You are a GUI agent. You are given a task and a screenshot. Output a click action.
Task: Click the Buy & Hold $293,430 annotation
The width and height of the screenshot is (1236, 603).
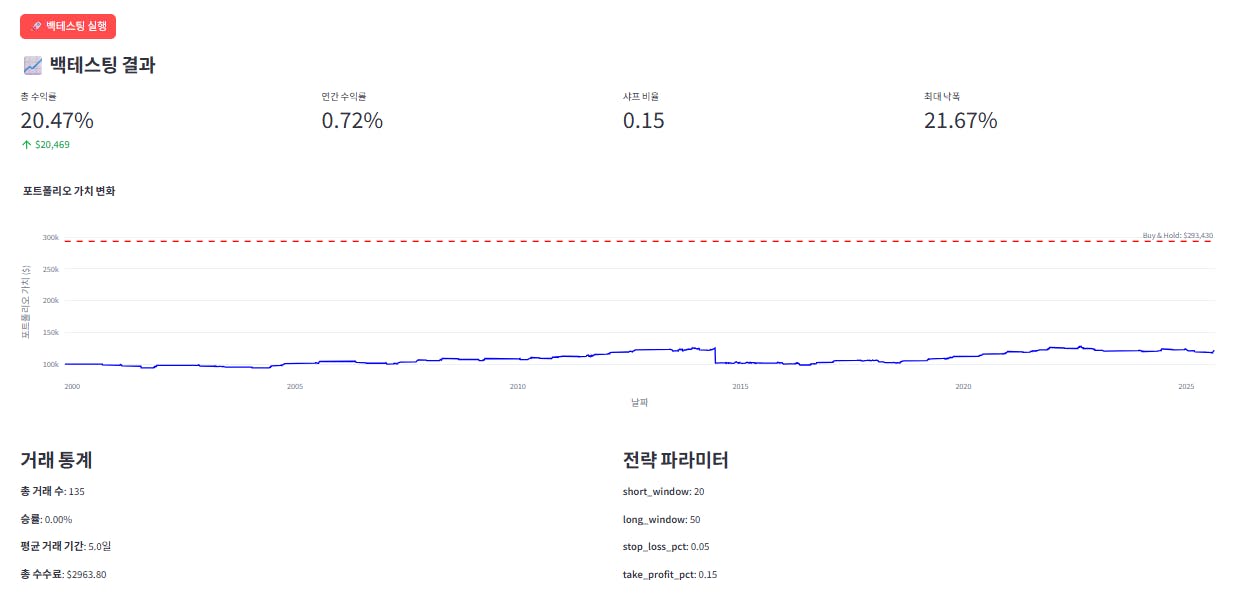click(1177, 236)
